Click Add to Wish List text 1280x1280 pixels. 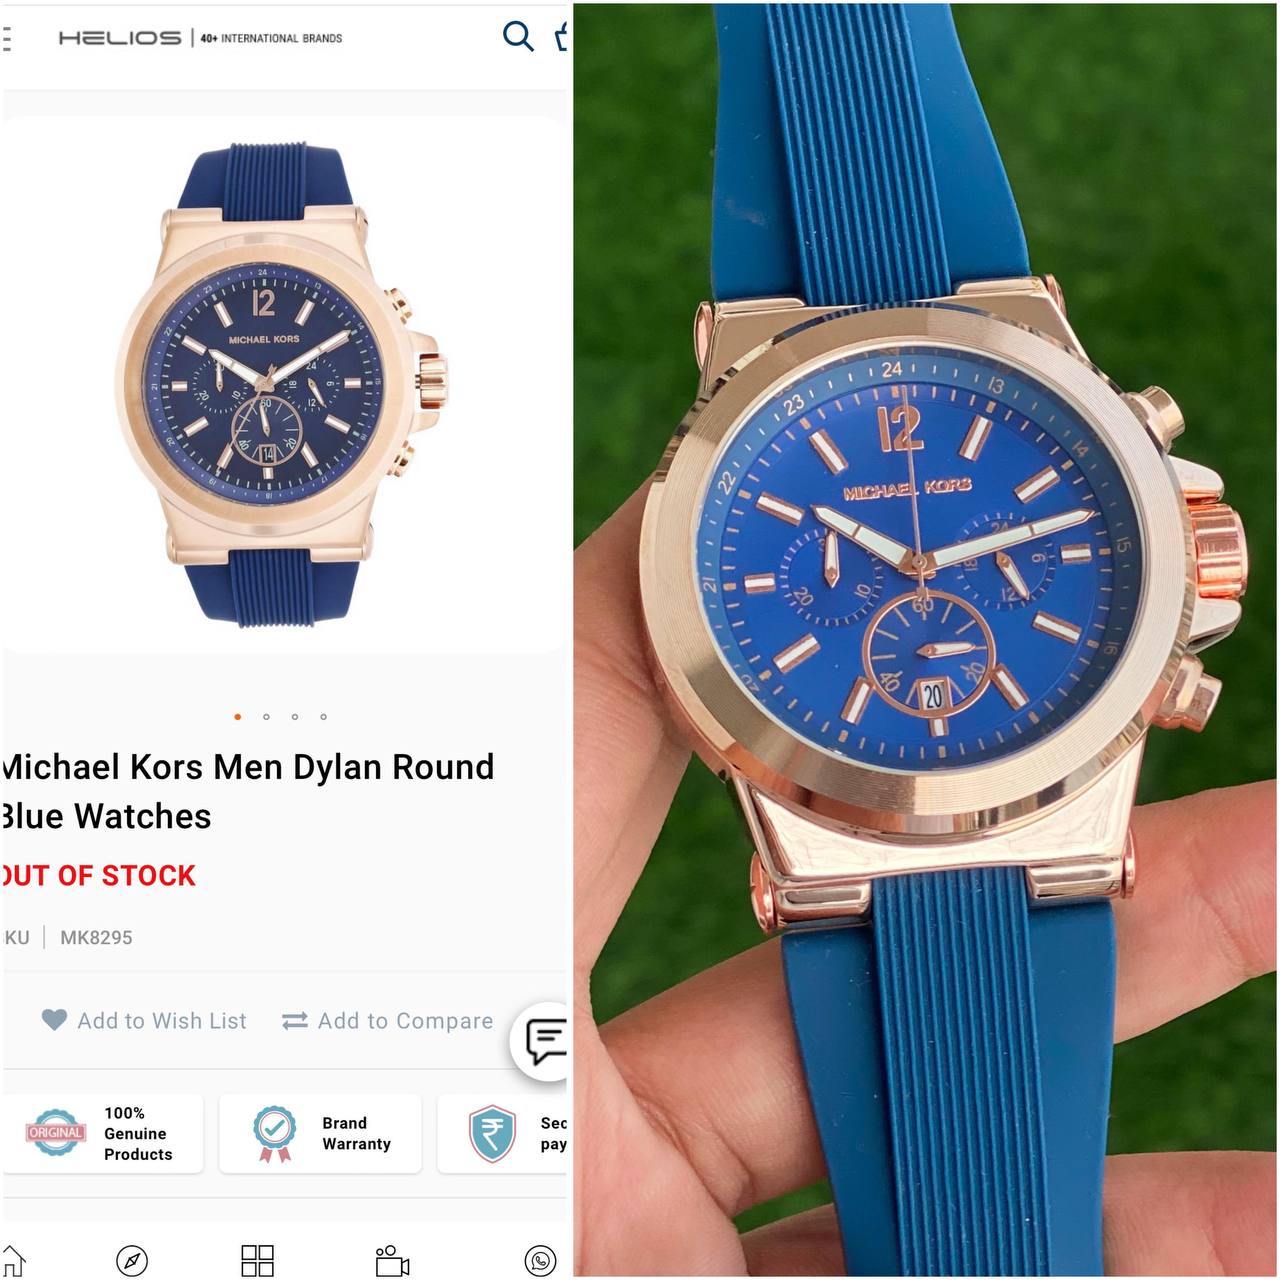[162, 1021]
